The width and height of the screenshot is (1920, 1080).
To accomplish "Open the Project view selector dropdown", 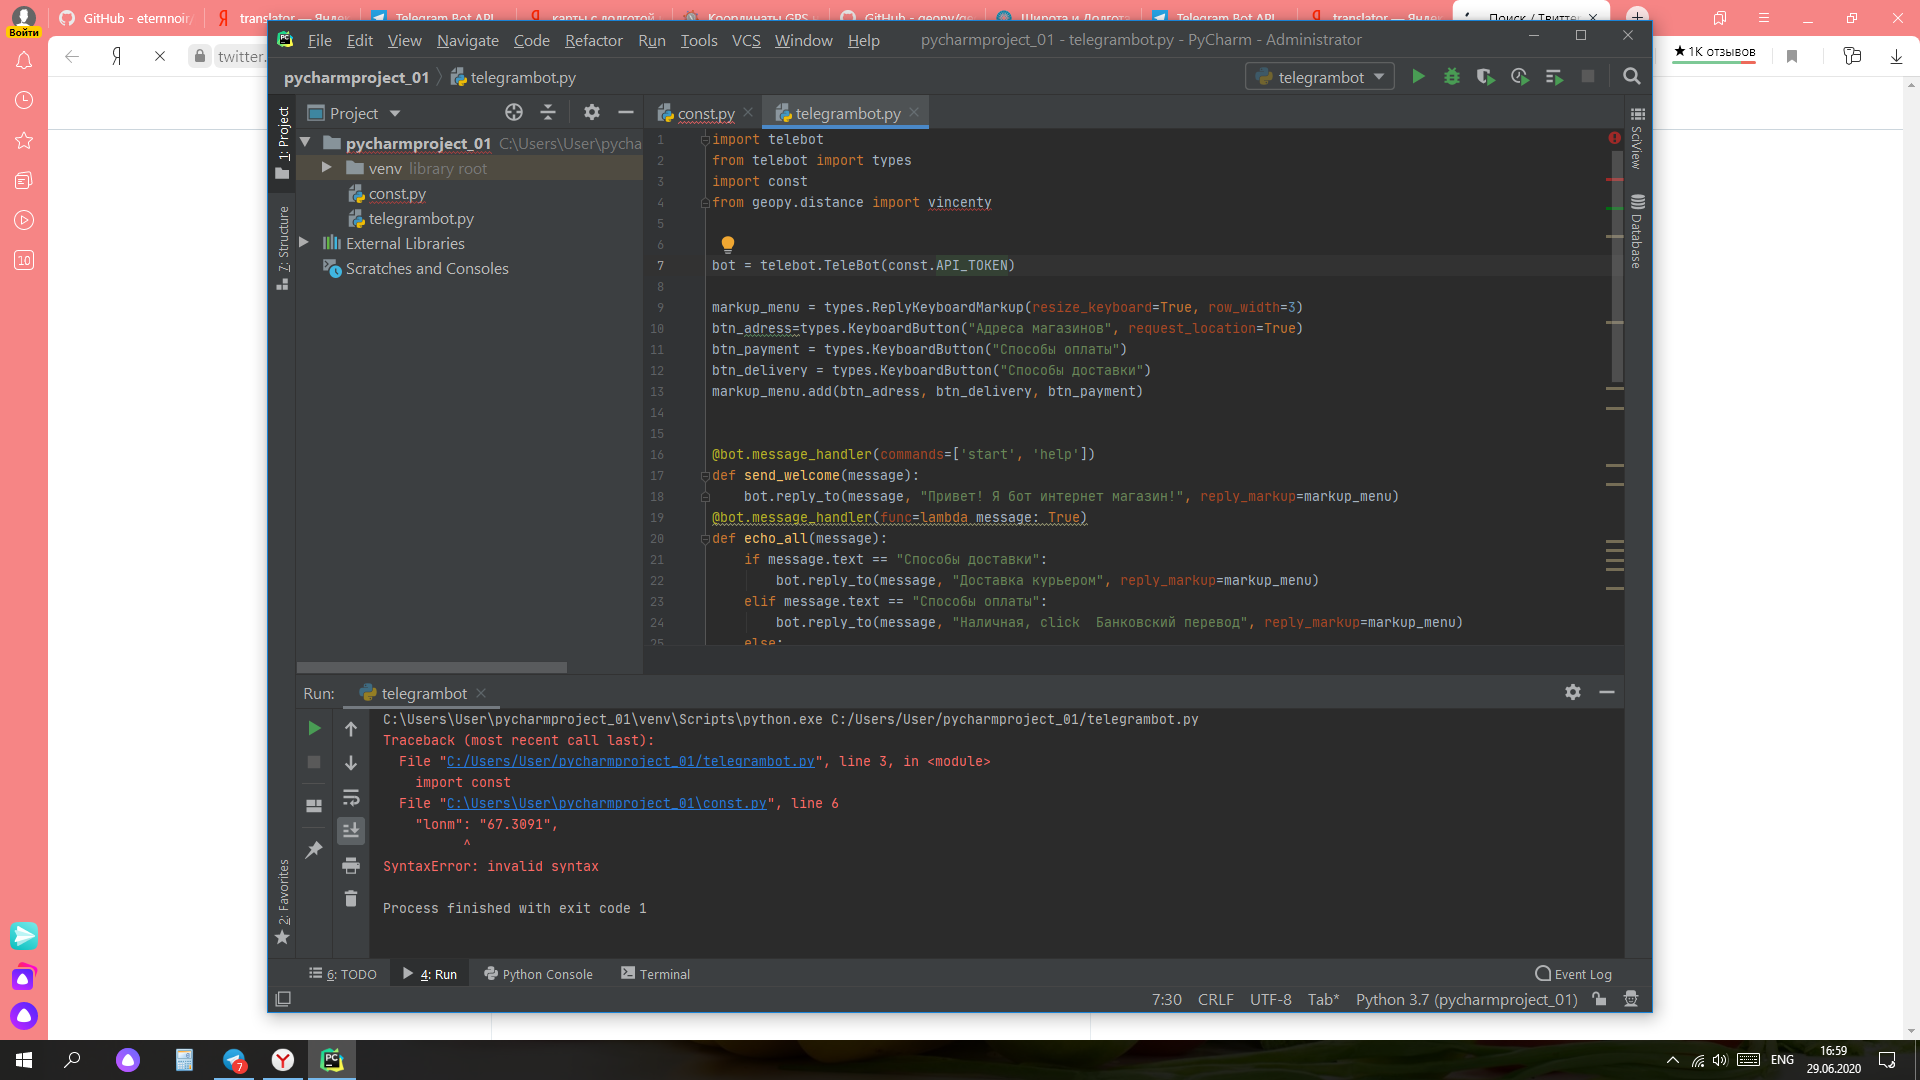I will click(354, 113).
